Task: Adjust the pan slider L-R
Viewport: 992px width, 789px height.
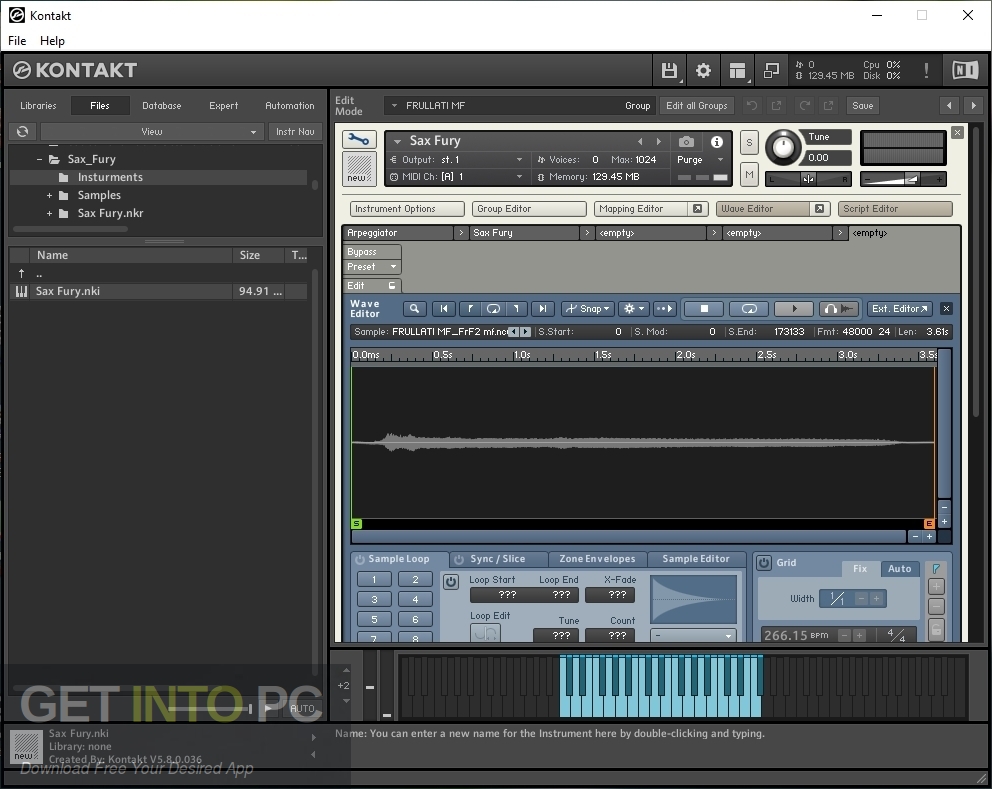Action: pyautogui.click(x=808, y=180)
